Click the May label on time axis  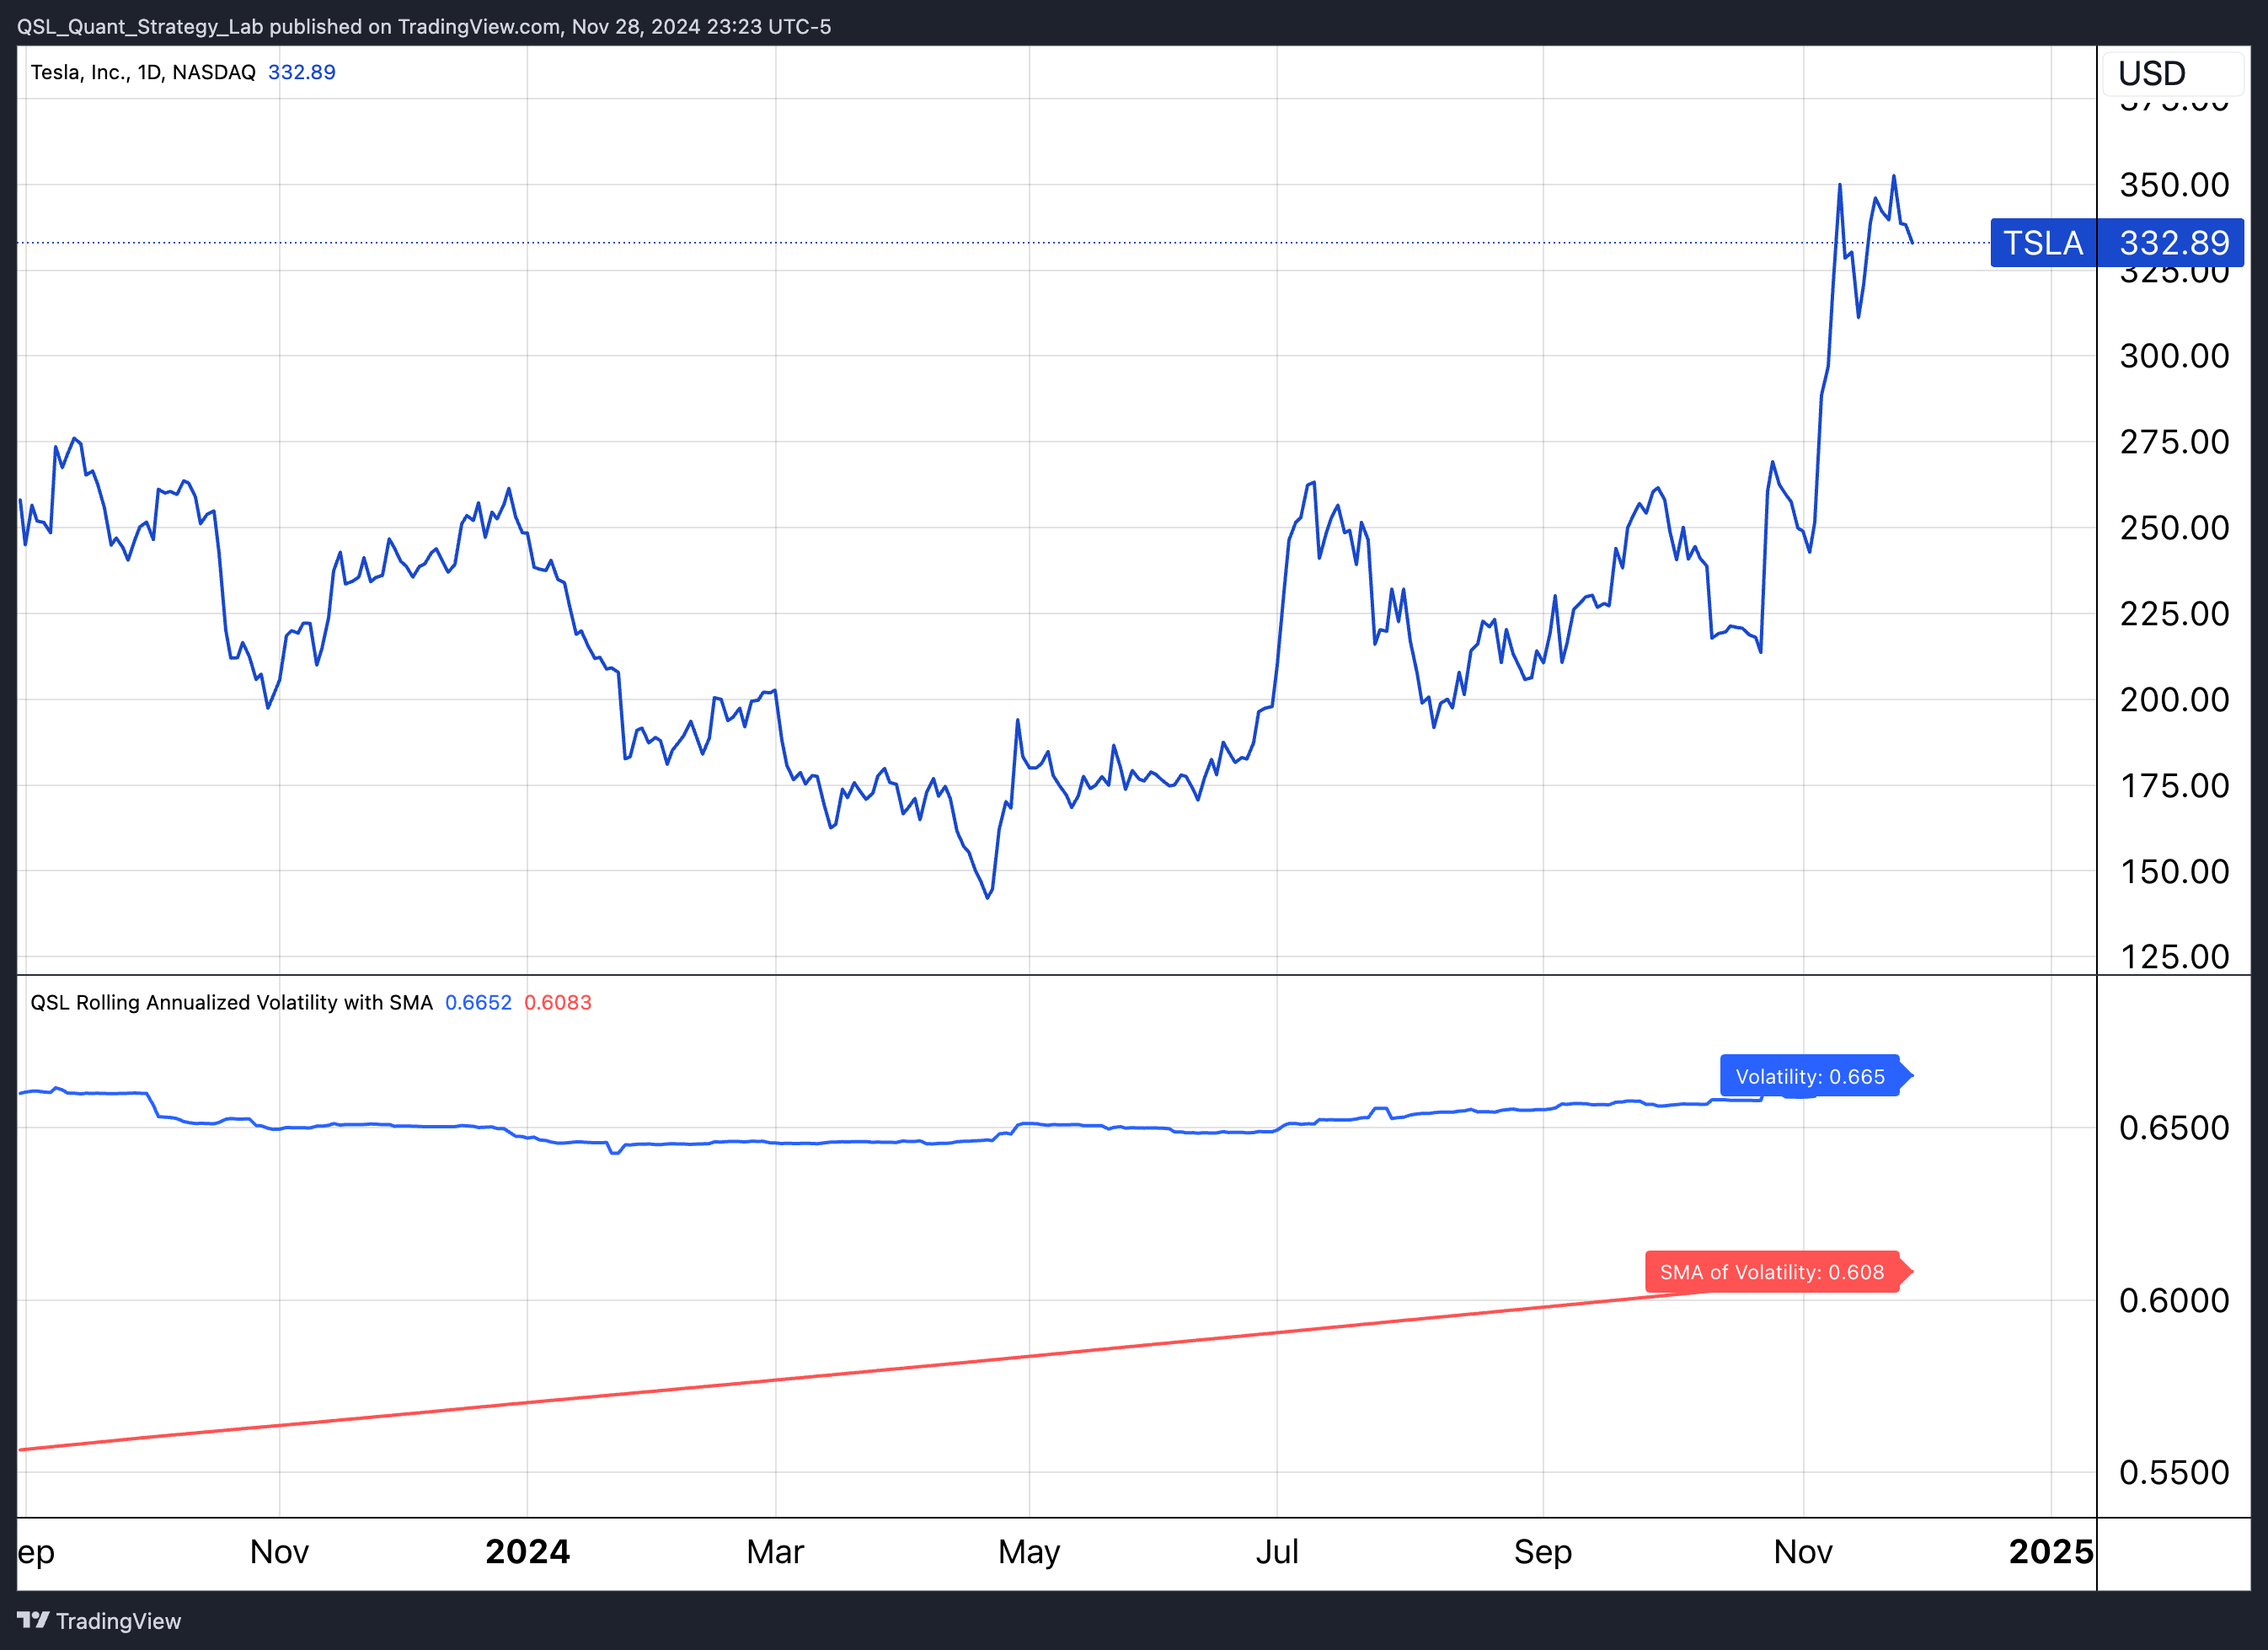click(1028, 1551)
